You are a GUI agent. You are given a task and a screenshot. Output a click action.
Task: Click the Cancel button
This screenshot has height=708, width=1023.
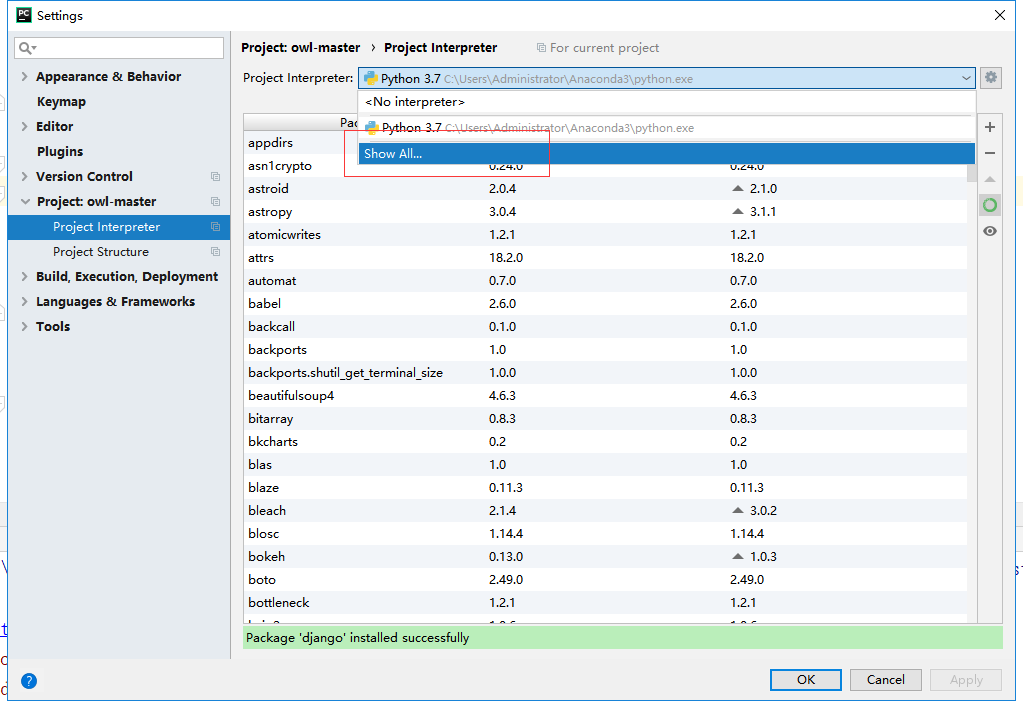pos(885,679)
